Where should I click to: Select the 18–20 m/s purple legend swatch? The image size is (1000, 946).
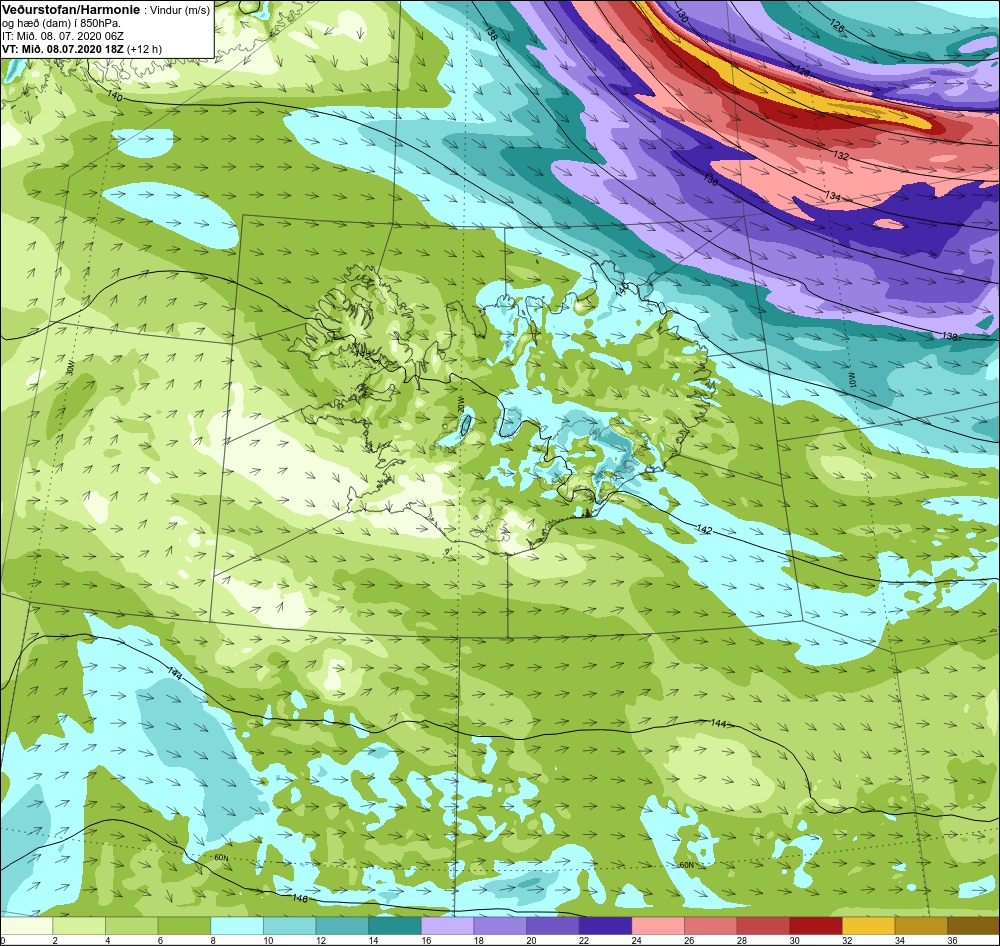coord(500,926)
